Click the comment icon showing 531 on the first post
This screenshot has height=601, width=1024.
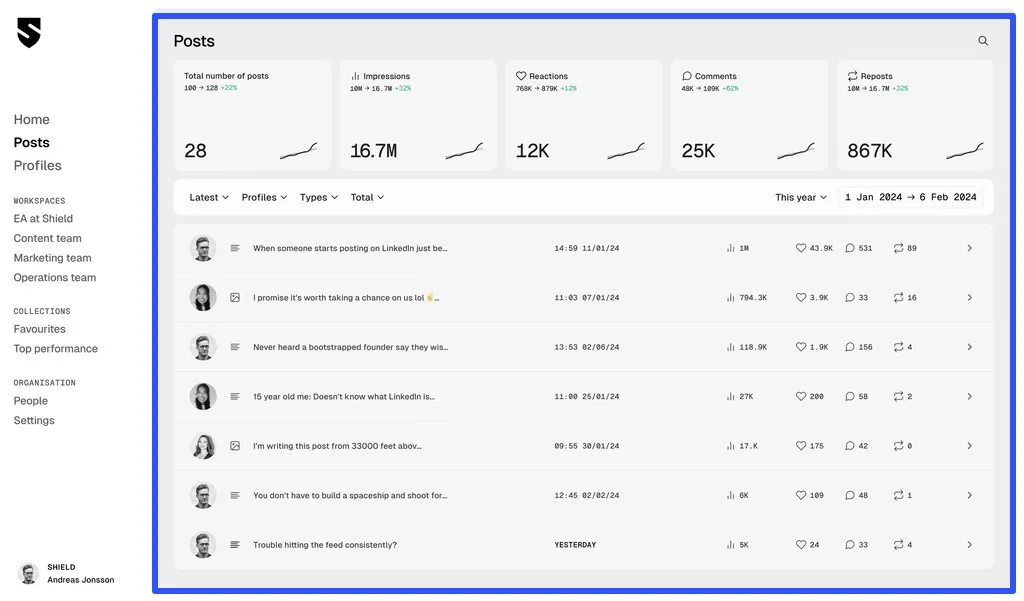pos(849,247)
